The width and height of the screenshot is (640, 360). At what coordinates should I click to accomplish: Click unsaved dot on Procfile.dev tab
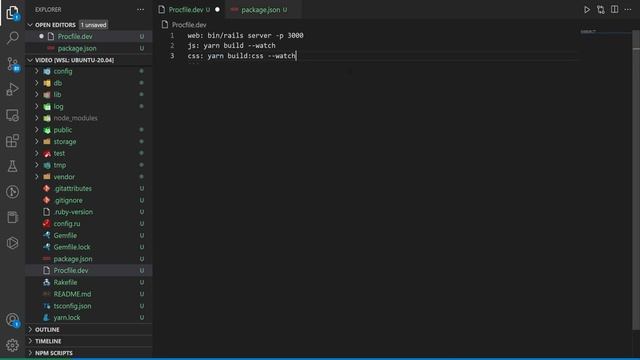click(217, 9)
